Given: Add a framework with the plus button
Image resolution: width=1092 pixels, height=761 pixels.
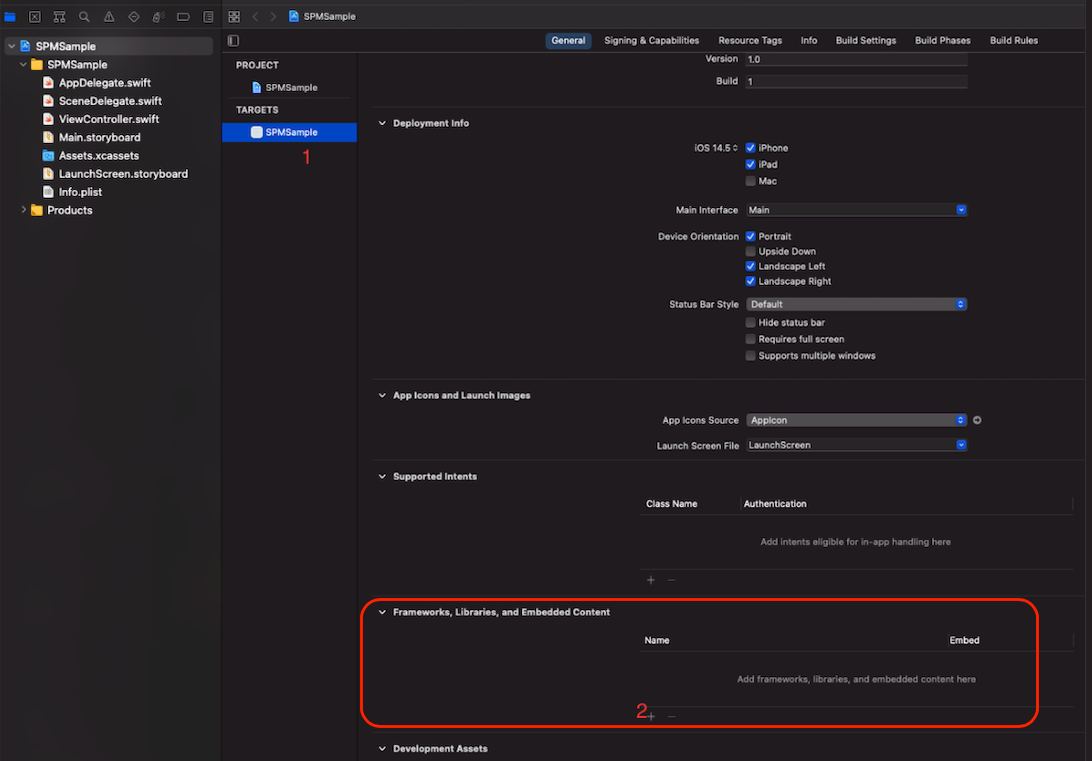Looking at the screenshot, I should tap(651, 716).
